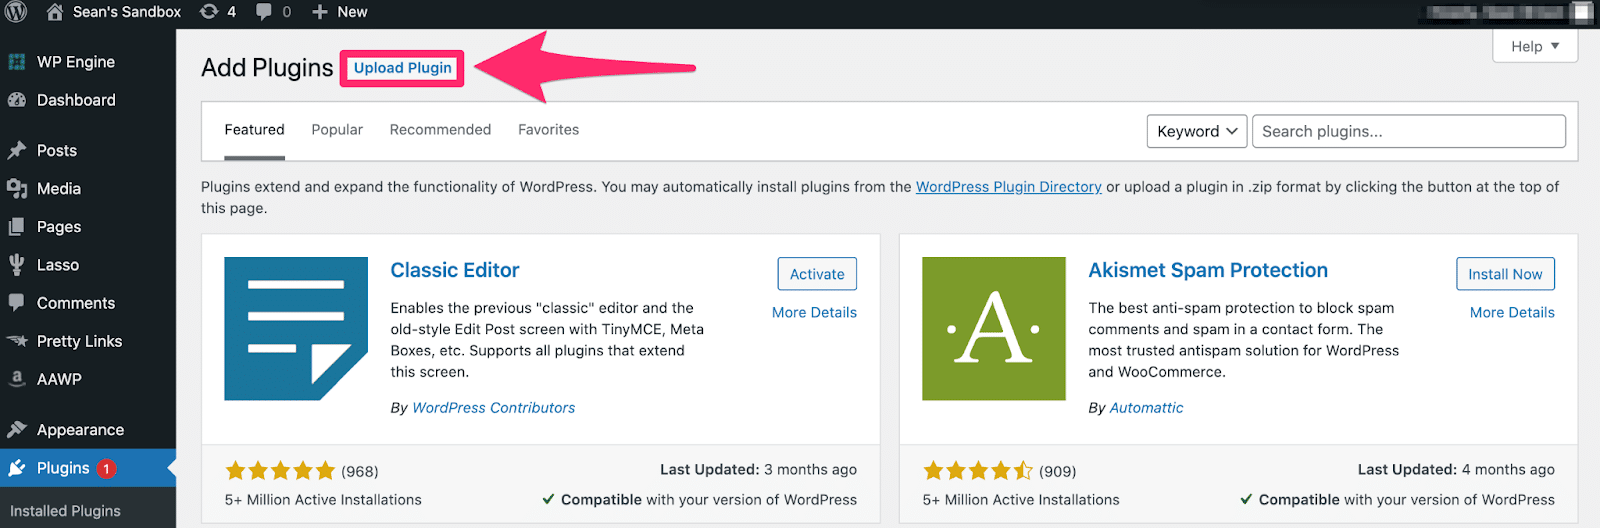Click the Search plugins input field
This screenshot has height=528, width=1600.
(x=1409, y=131)
